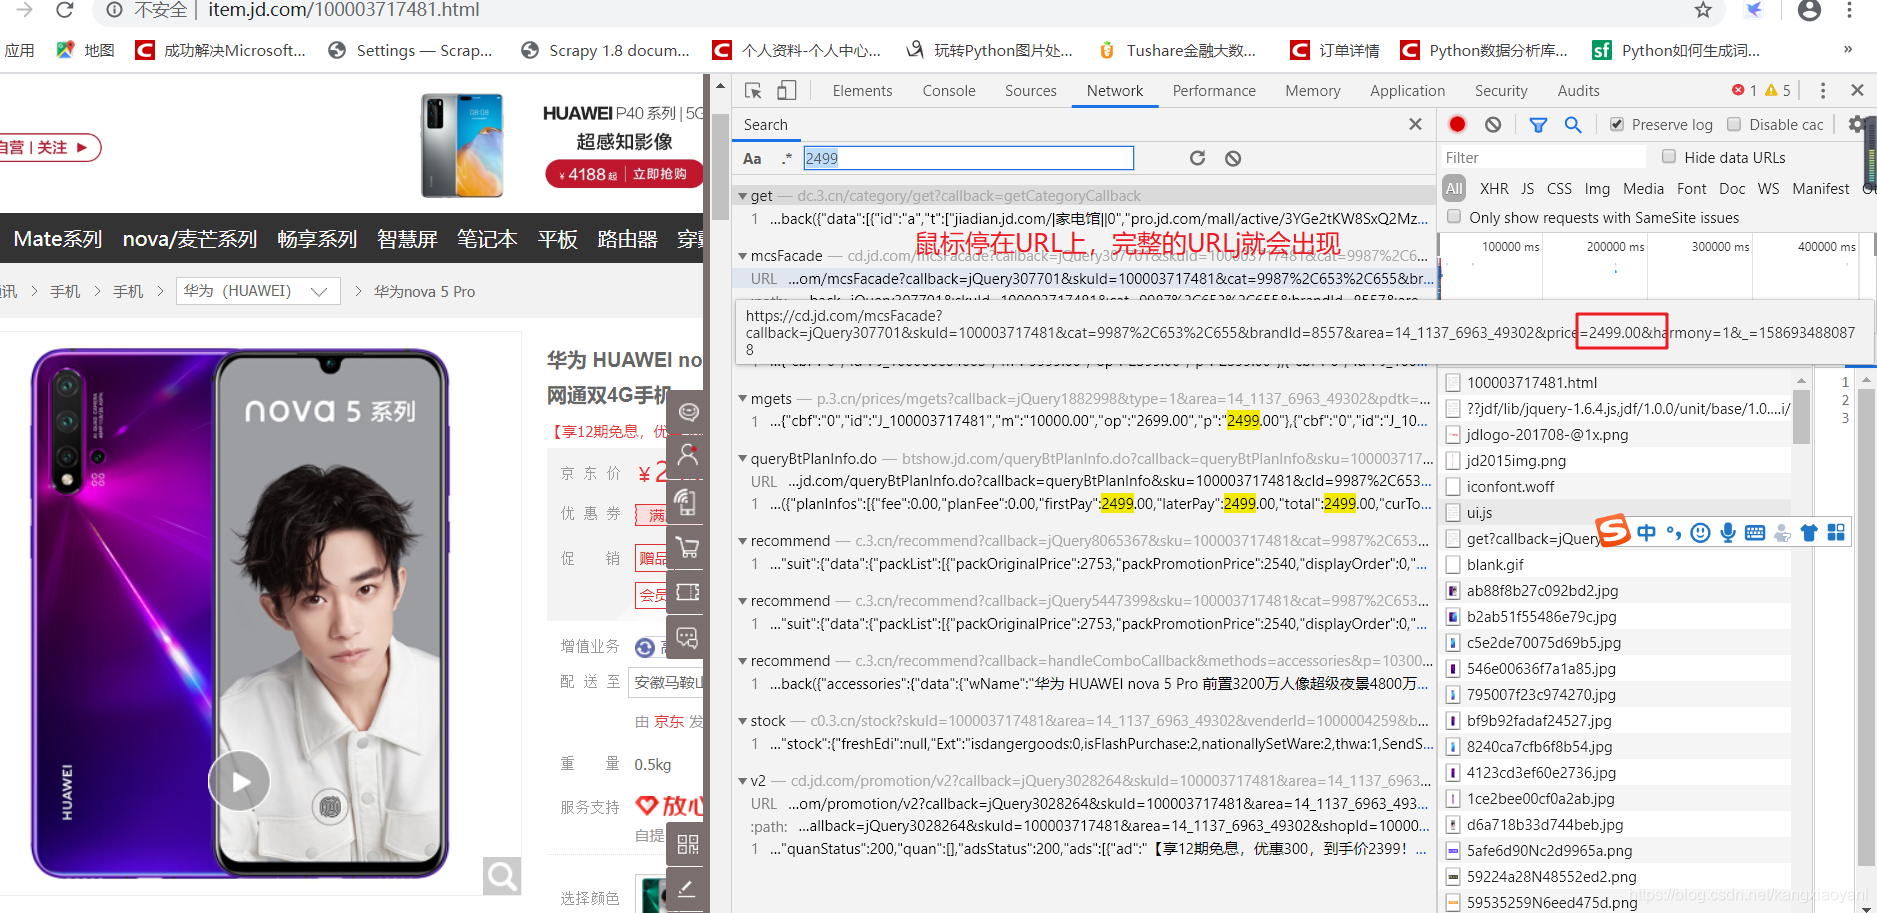Image resolution: width=1877 pixels, height=913 pixels.
Task: Click the browser address bar URL
Action: (x=344, y=10)
